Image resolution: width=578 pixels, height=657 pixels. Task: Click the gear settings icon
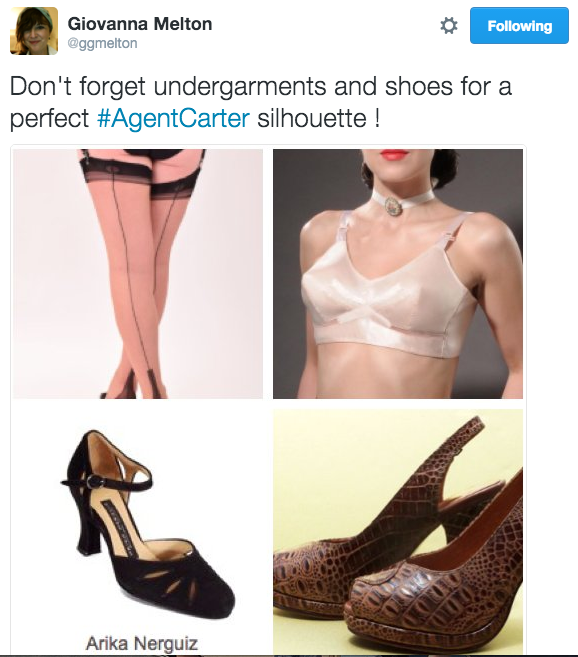pyautogui.click(x=448, y=26)
